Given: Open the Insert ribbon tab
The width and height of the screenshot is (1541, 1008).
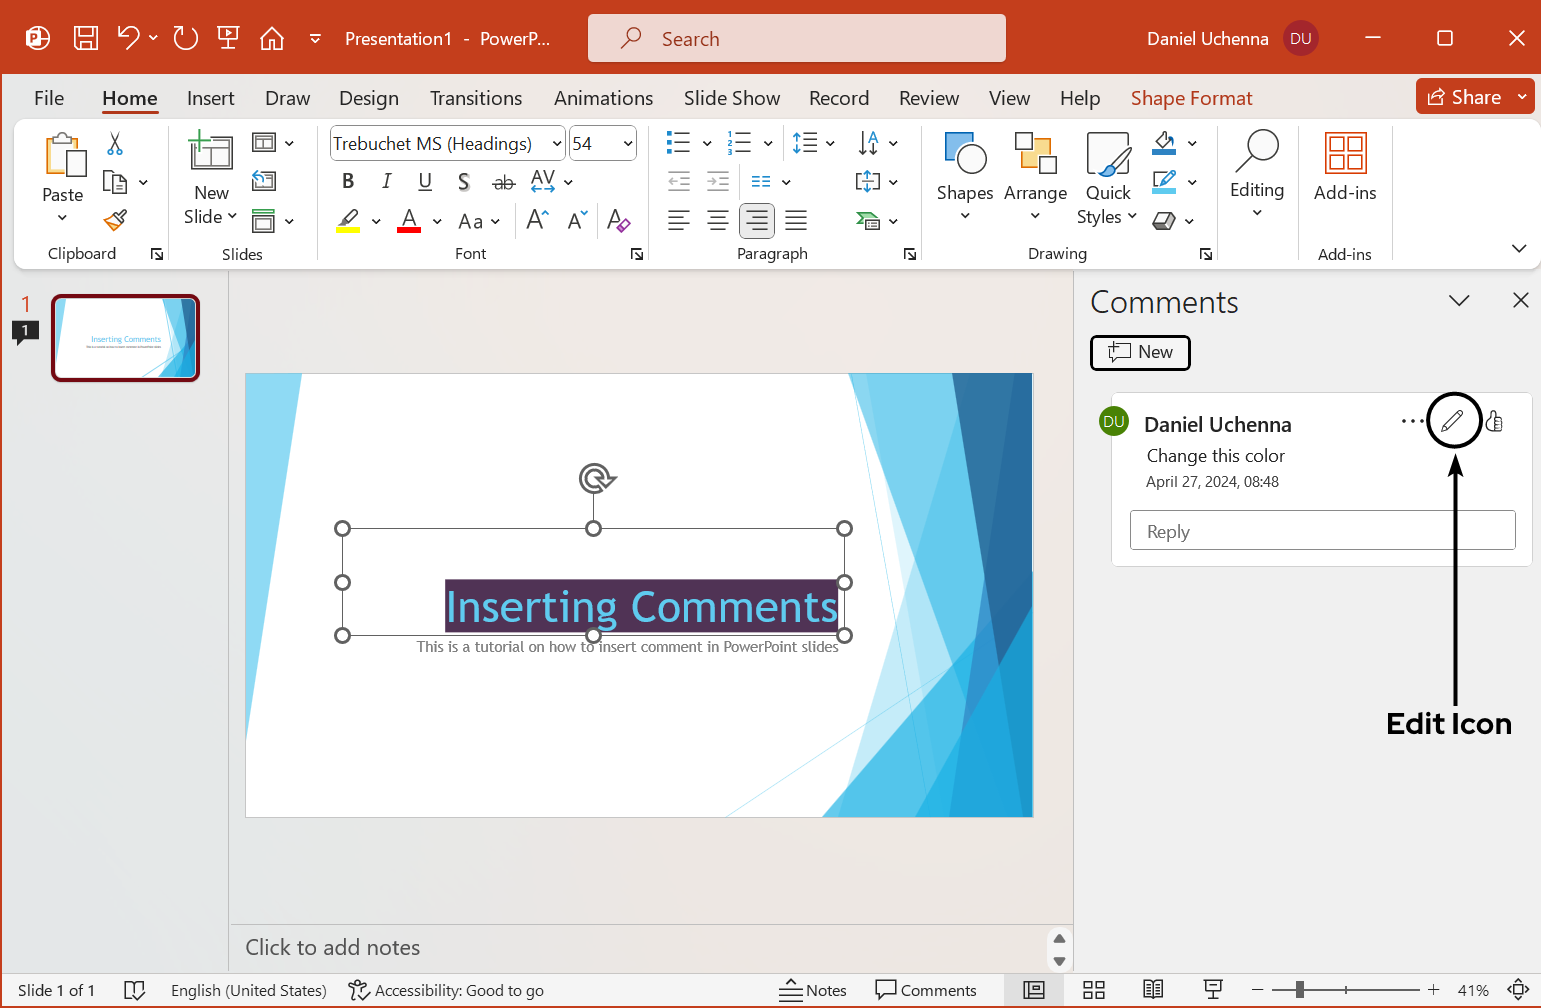Looking at the screenshot, I should [x=210, y=98].
